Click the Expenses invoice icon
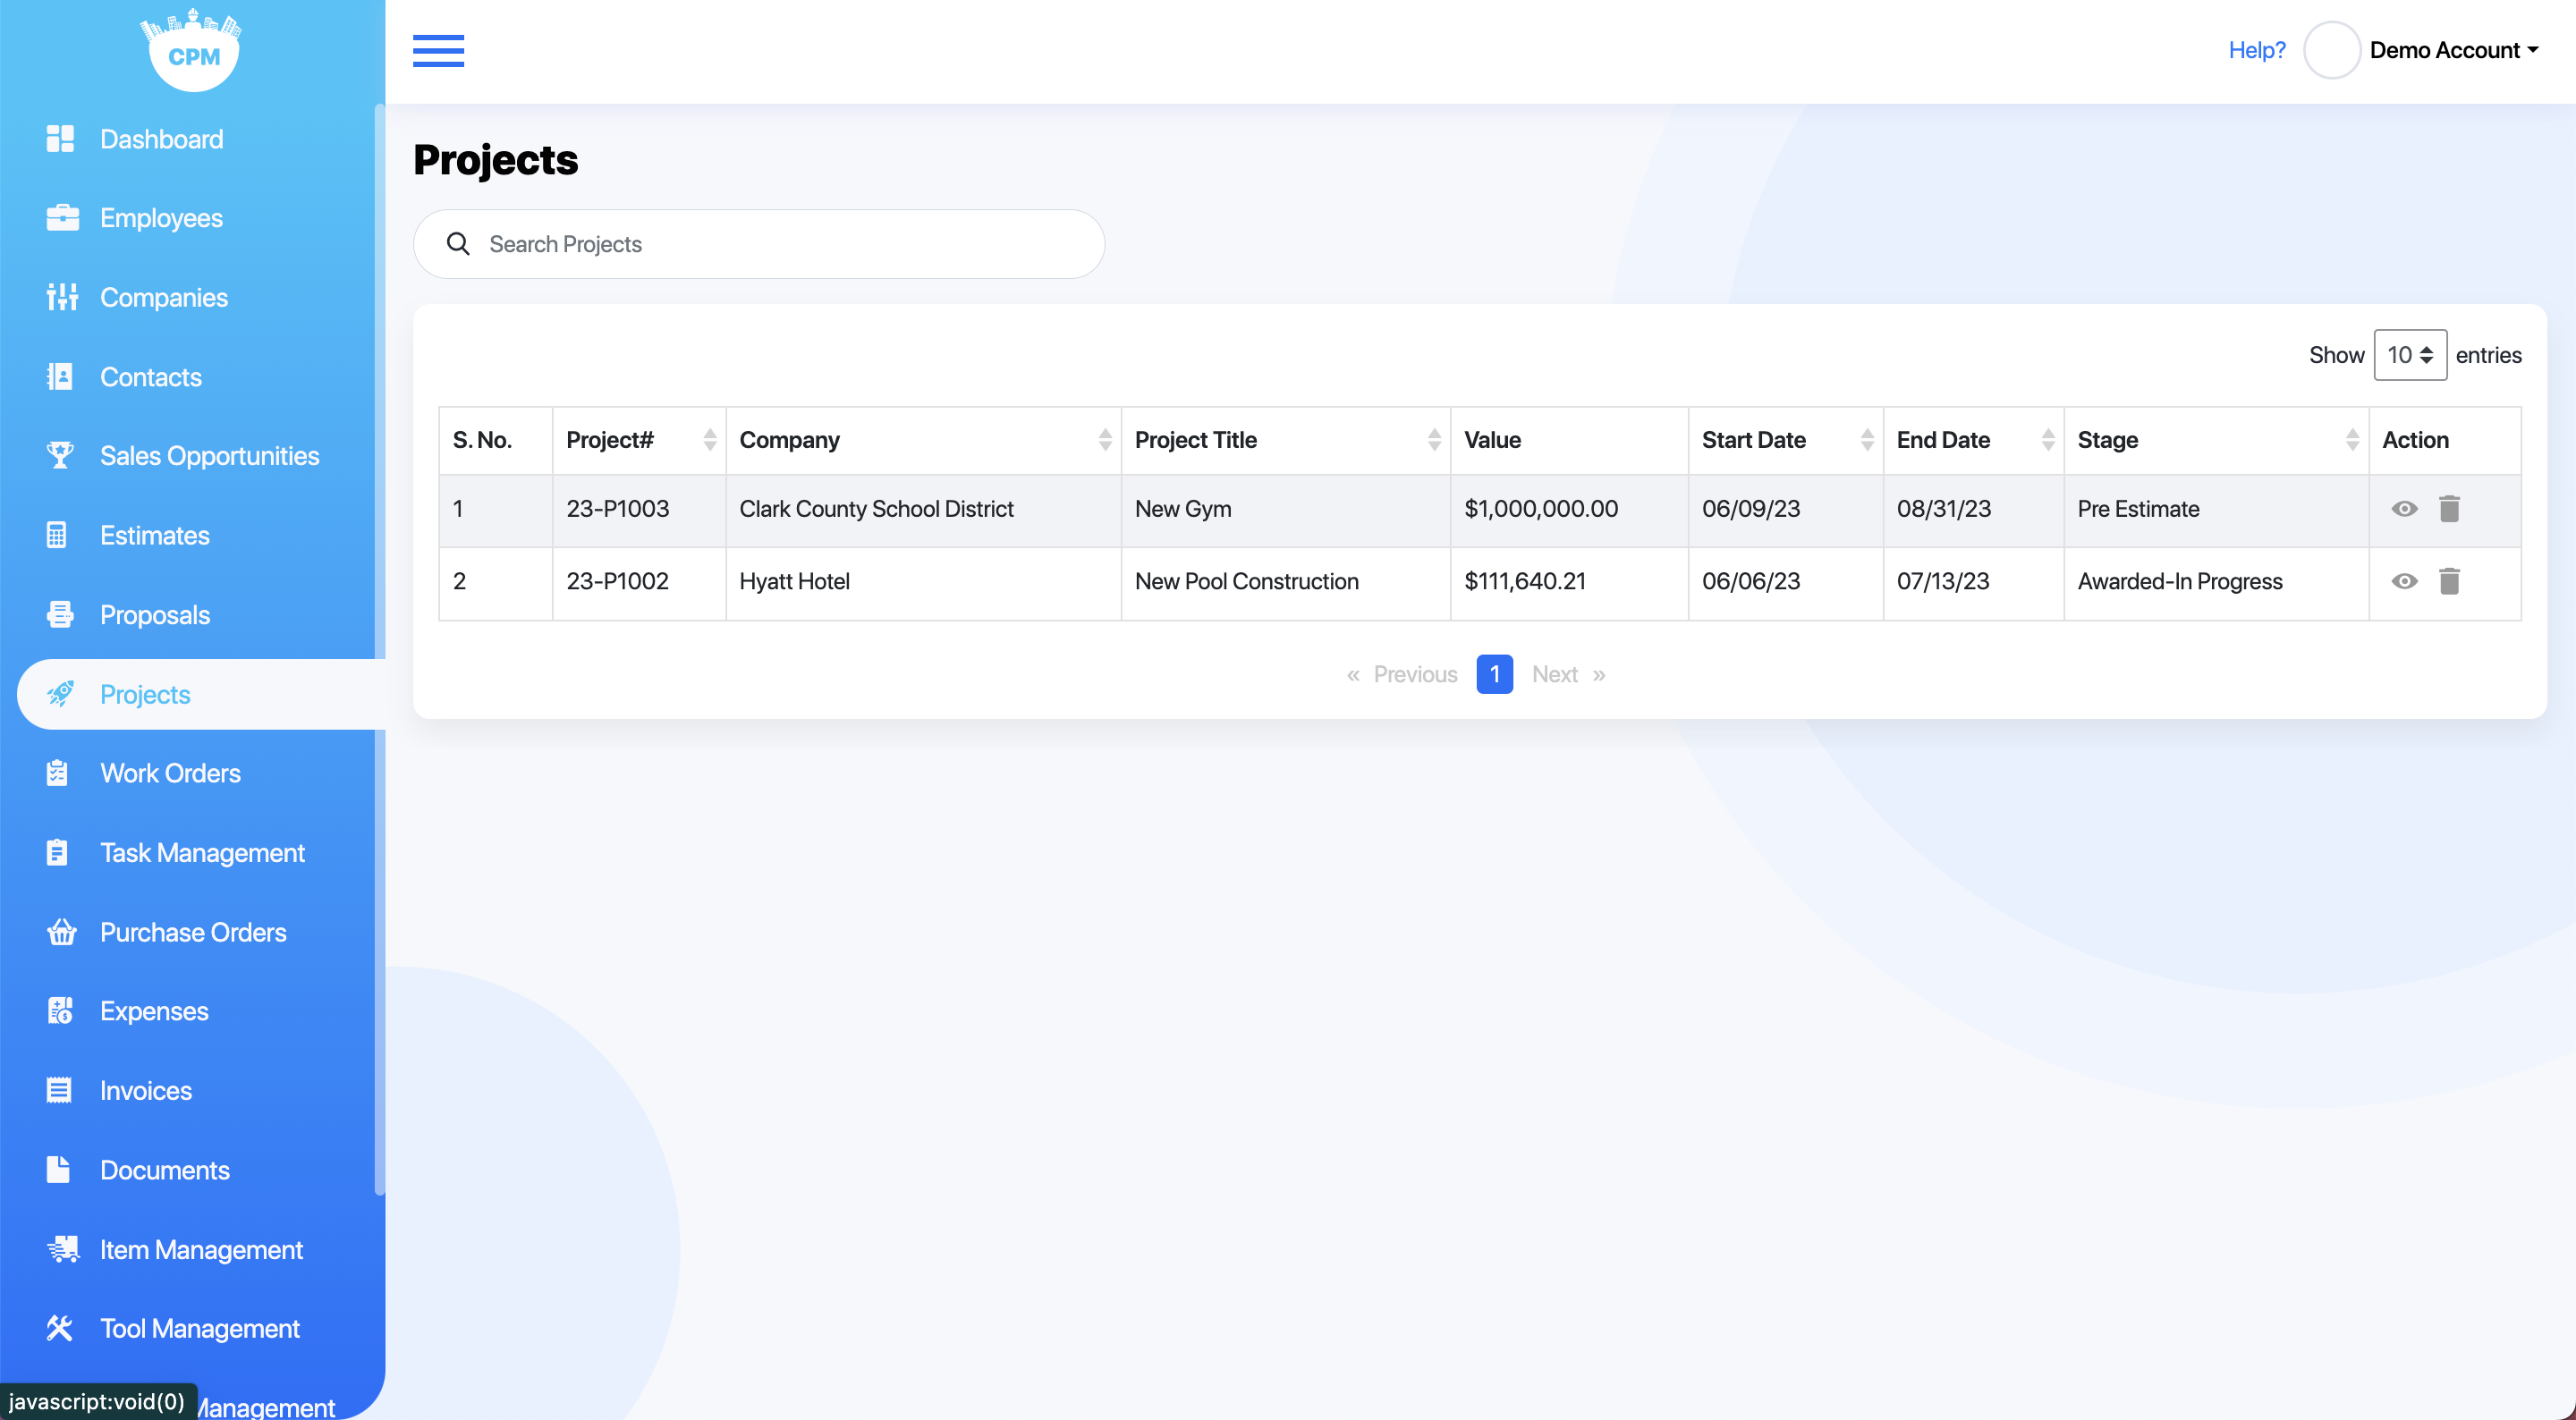This screenshot has width=2576, height=1420. tap(60, 1011)
